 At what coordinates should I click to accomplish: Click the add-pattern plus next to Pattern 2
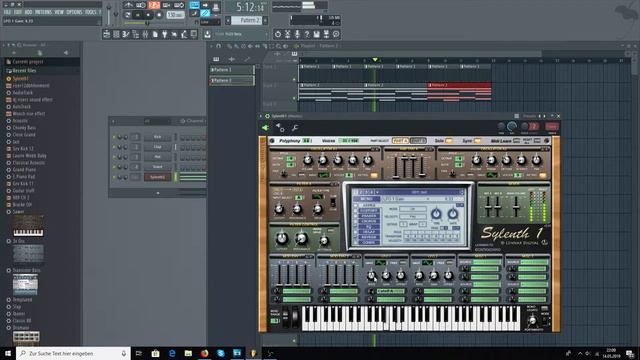[x=265, y=20]
